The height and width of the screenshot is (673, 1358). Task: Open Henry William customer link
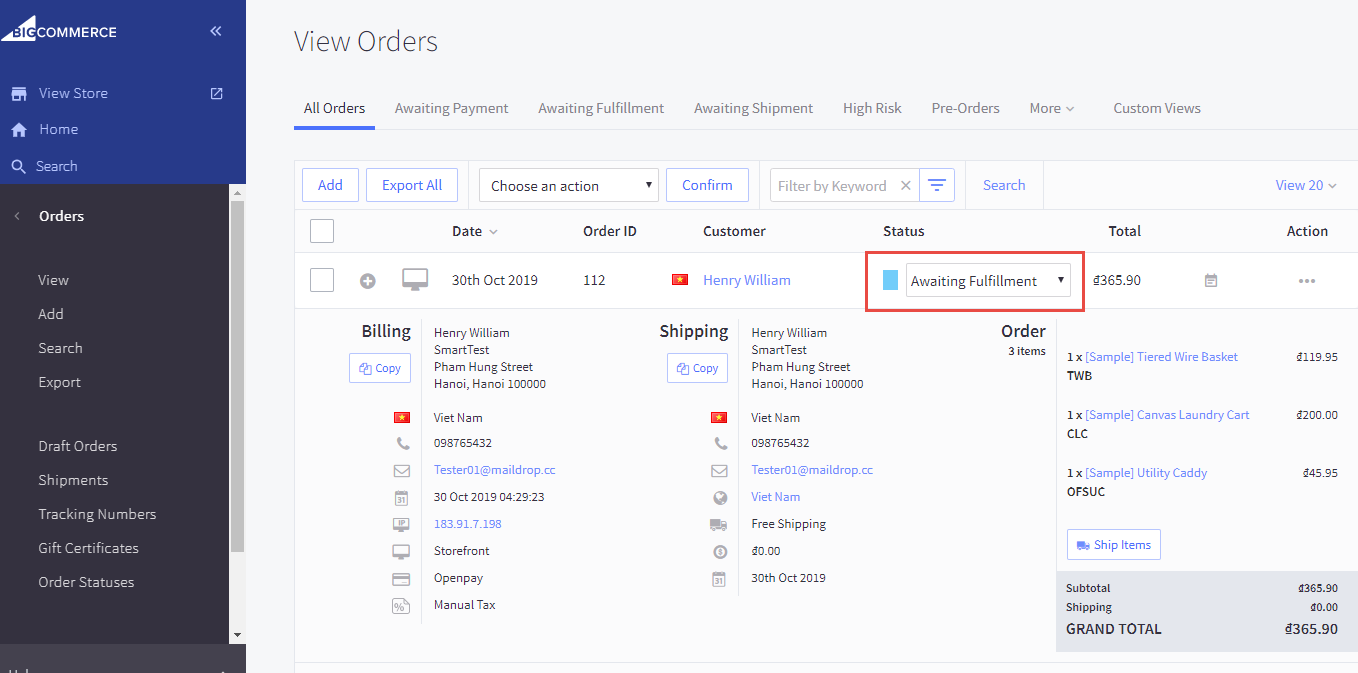(x=746, y=280)
